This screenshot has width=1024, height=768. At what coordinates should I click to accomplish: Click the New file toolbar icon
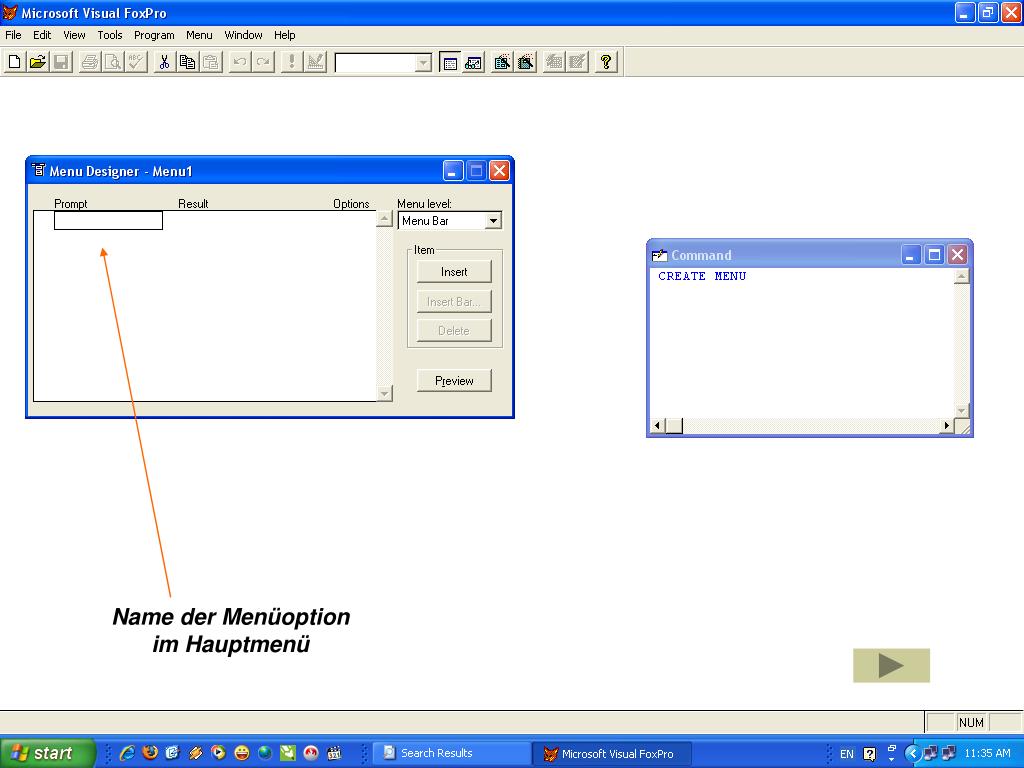[x=14, y=62]
